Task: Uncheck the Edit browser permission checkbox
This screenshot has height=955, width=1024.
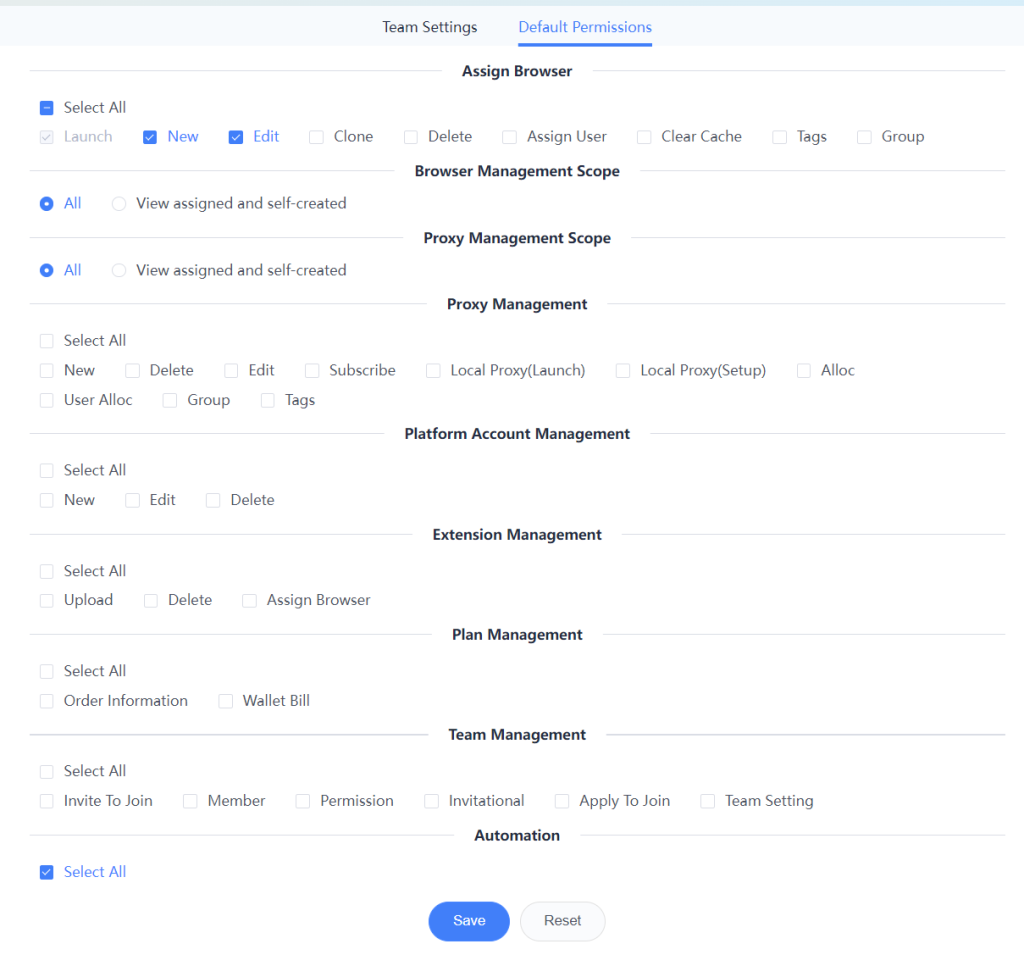Action: (x=236, y=137)
